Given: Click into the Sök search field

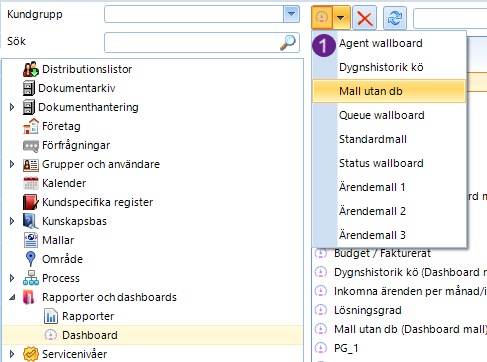Looking at the screenshot, I should [192, 42].
